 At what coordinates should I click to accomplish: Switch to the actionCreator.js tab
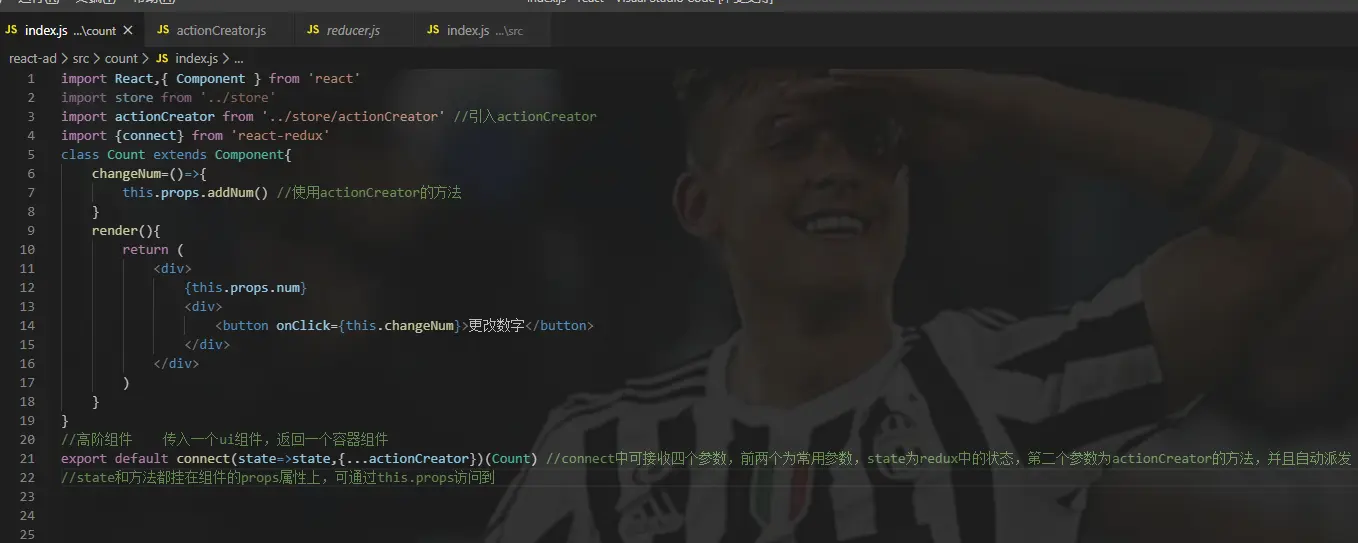pos(220,31)
